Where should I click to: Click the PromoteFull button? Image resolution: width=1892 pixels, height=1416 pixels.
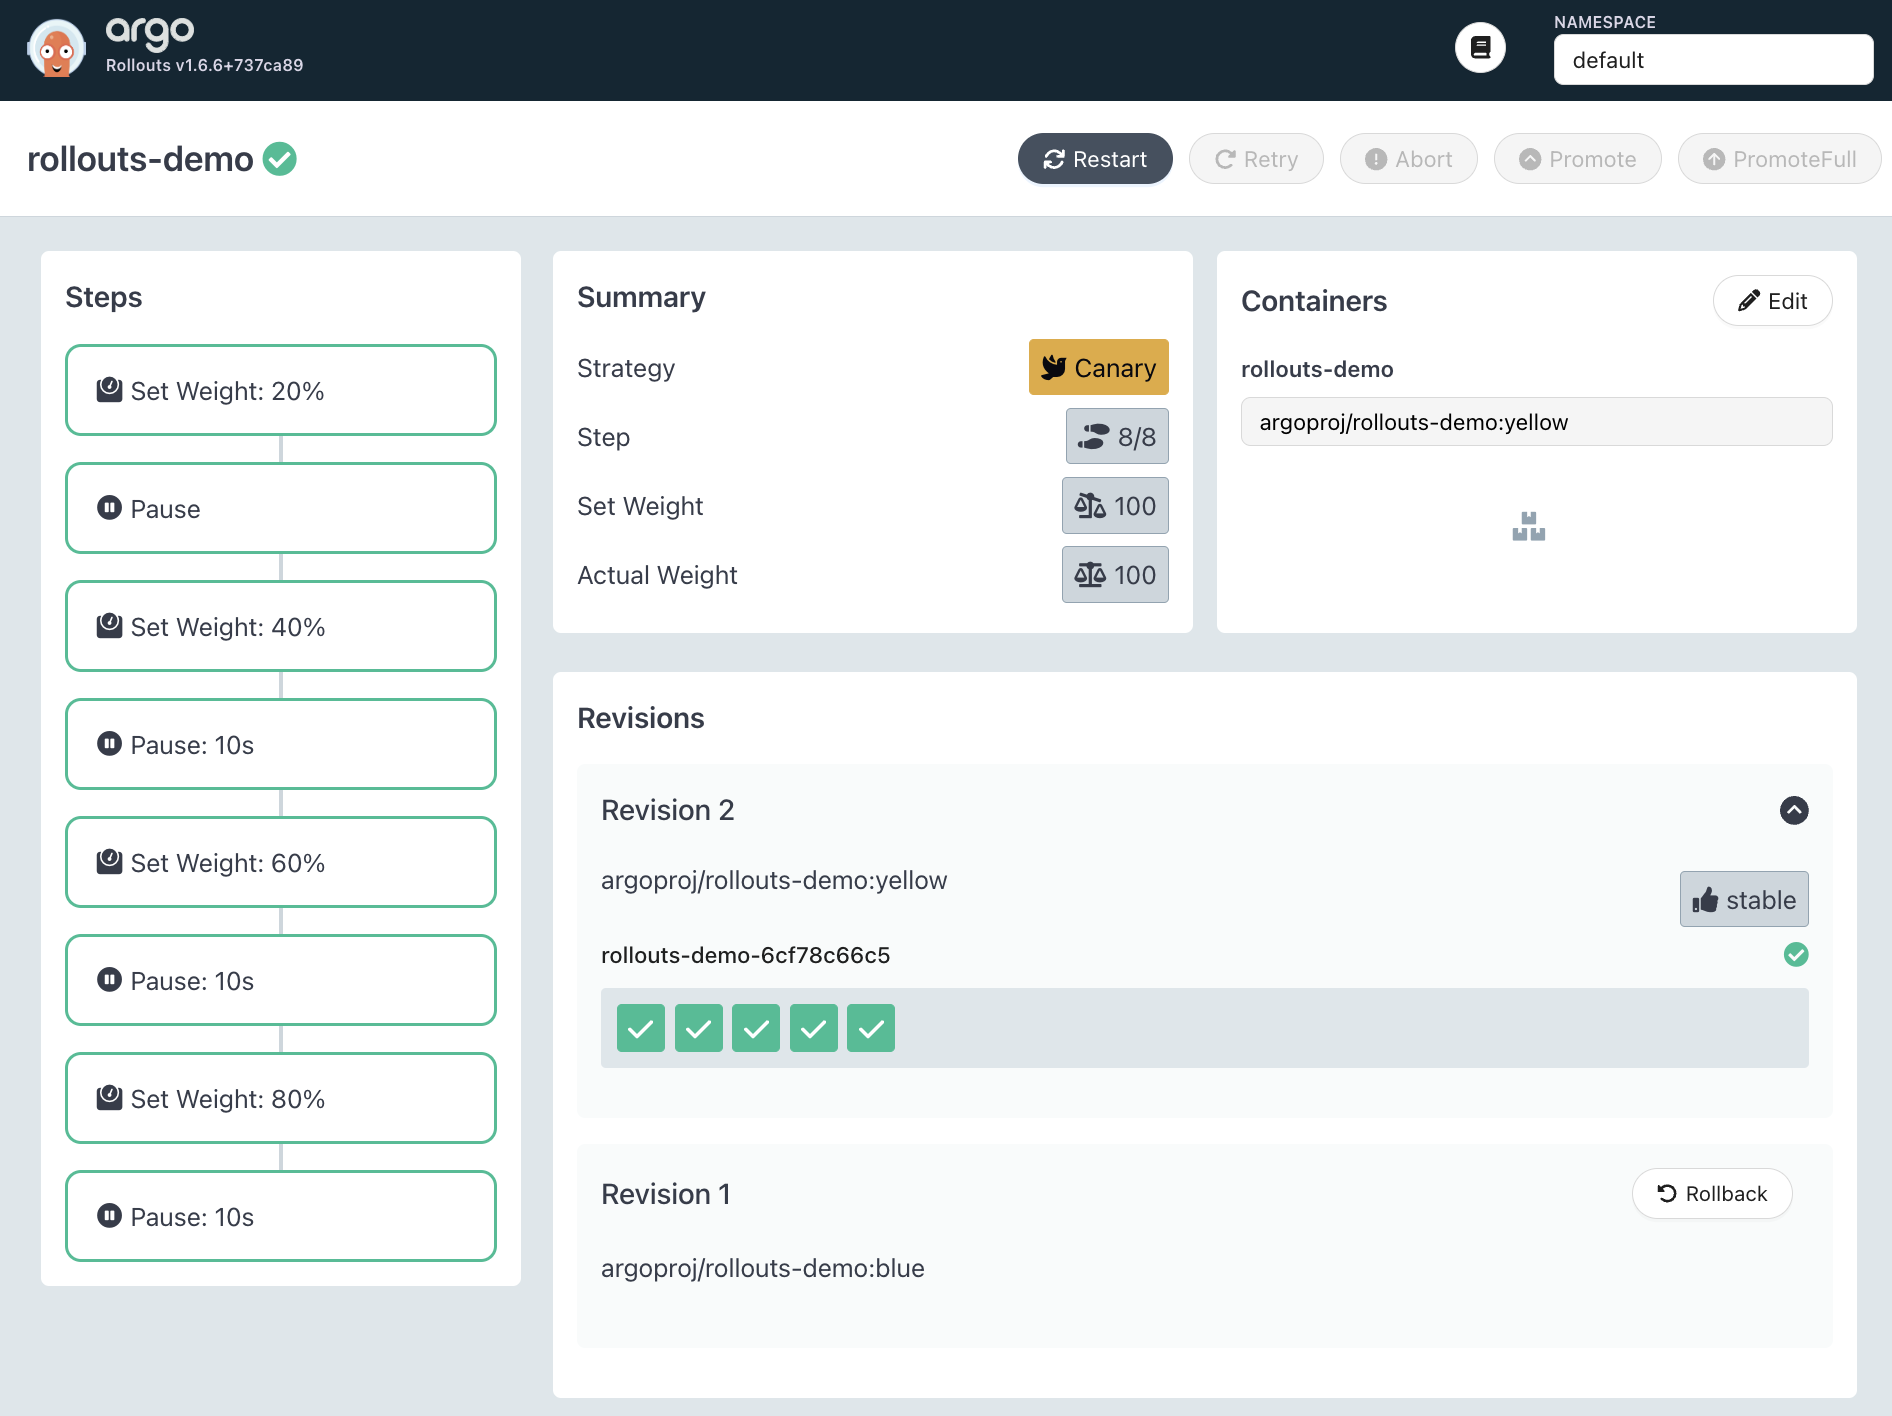(1779, 159)
